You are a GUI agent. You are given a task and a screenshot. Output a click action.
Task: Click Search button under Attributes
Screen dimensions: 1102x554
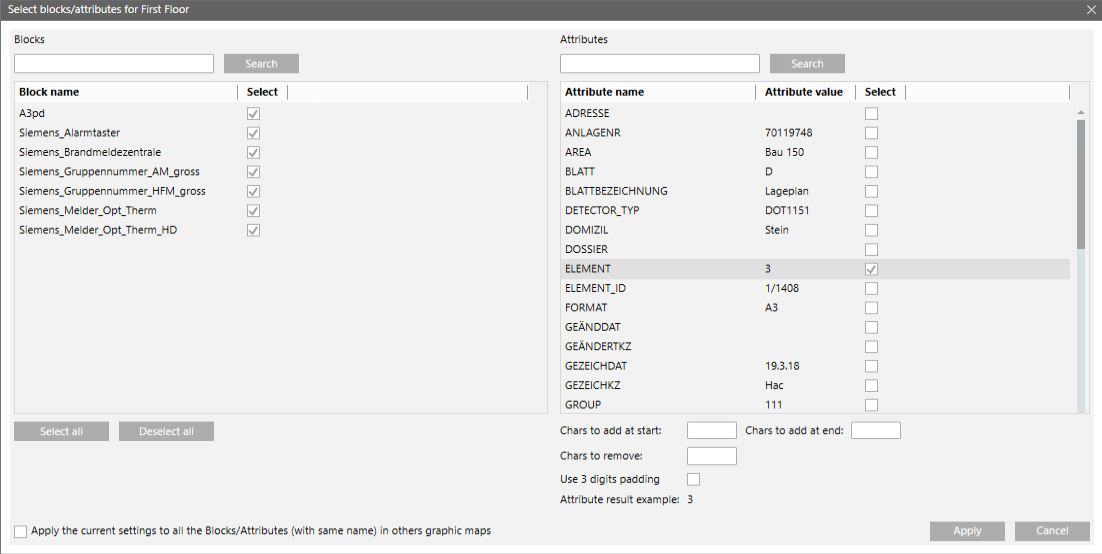pos(807,64)
